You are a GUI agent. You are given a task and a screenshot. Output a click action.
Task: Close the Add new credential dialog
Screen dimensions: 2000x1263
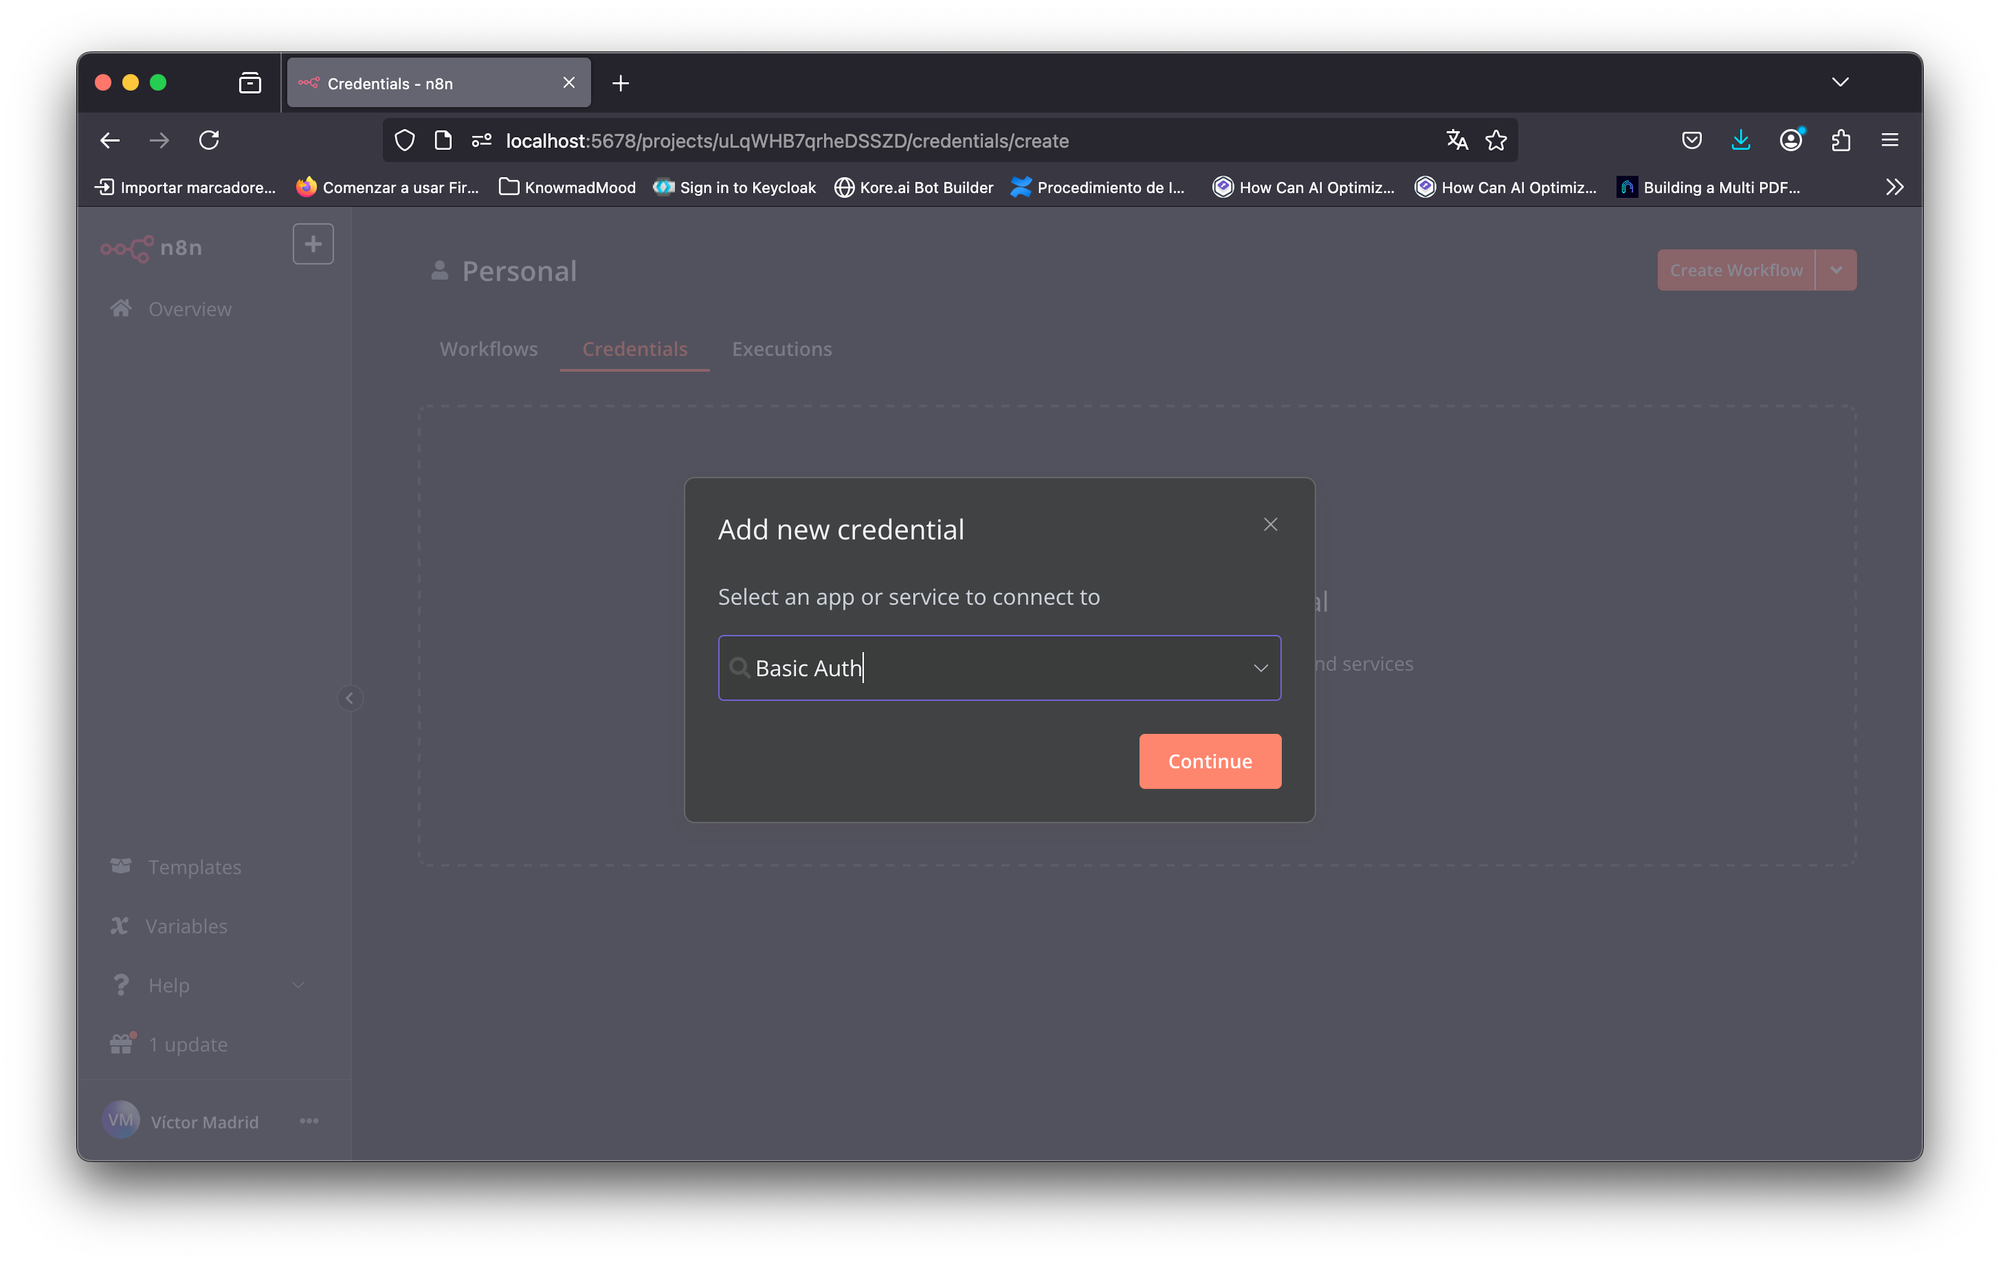pos(1270,525)
